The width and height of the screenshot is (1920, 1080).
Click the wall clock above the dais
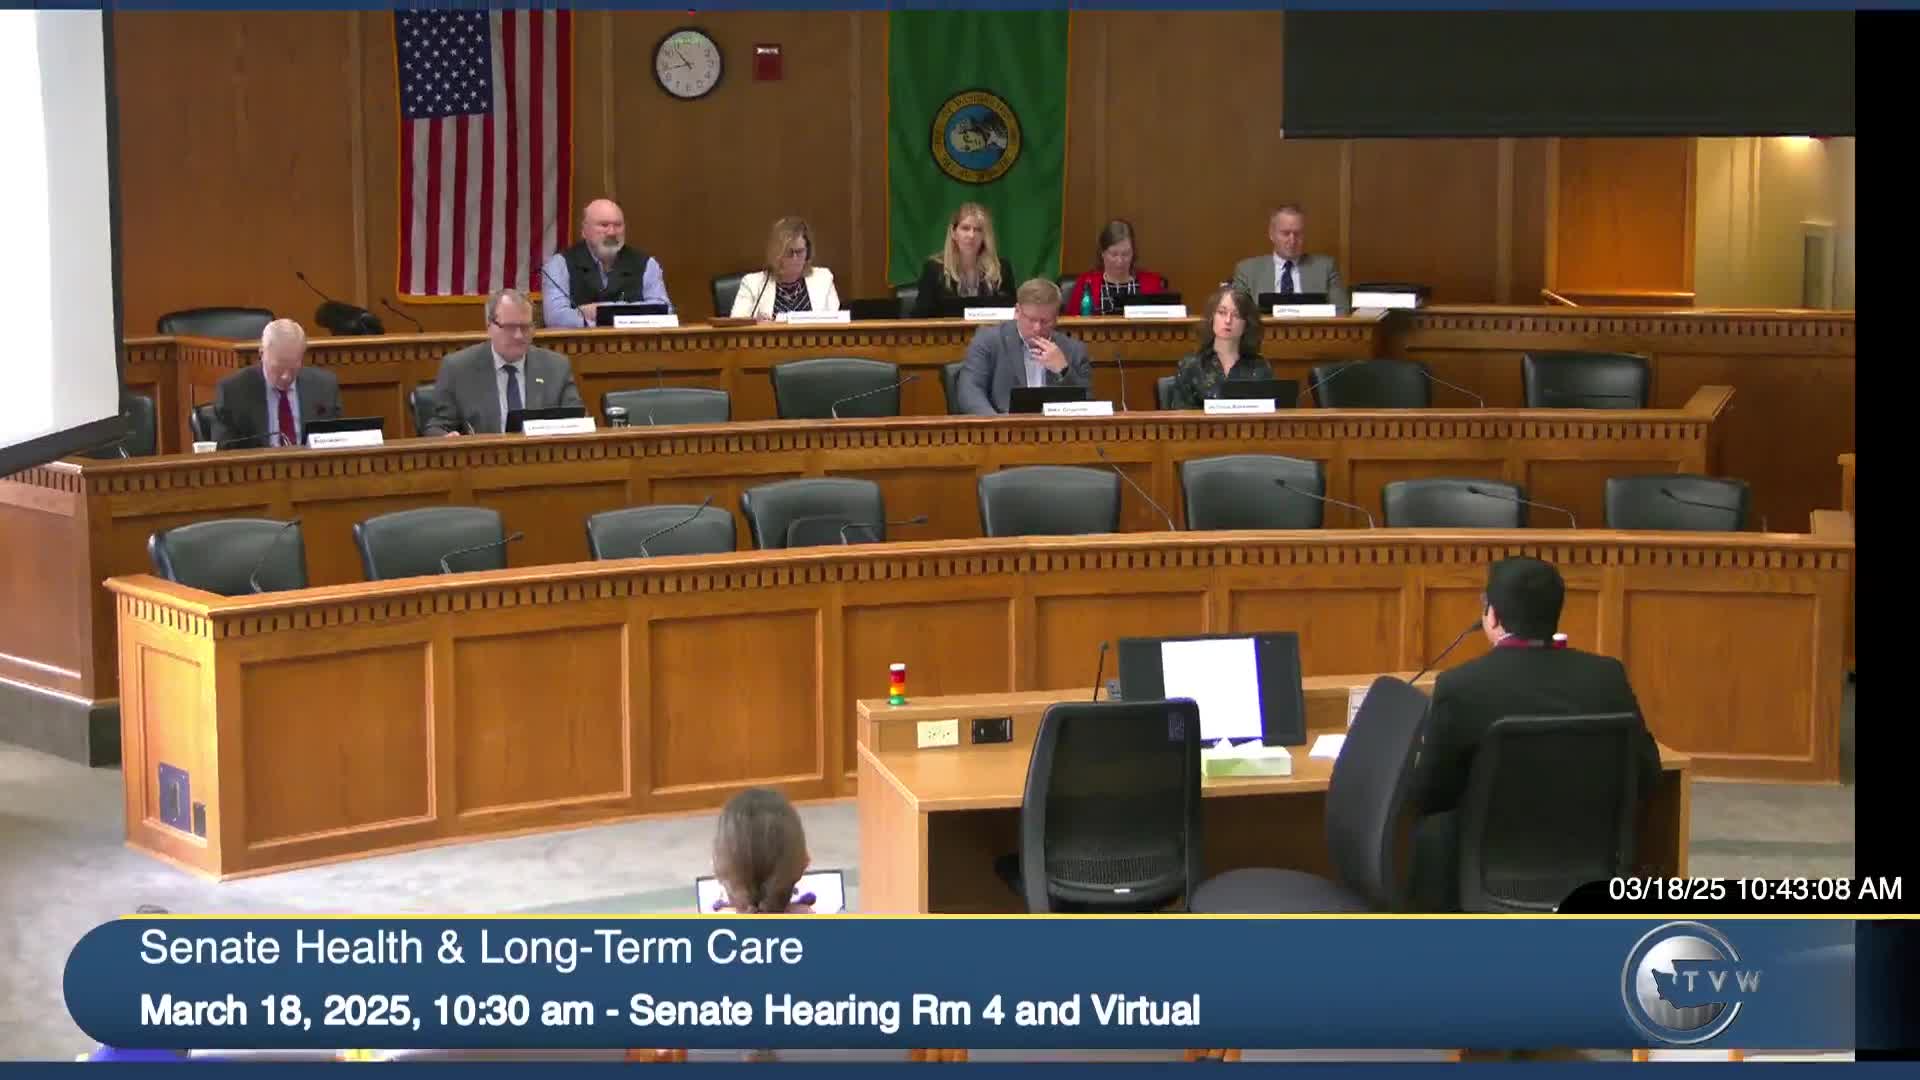688,63
